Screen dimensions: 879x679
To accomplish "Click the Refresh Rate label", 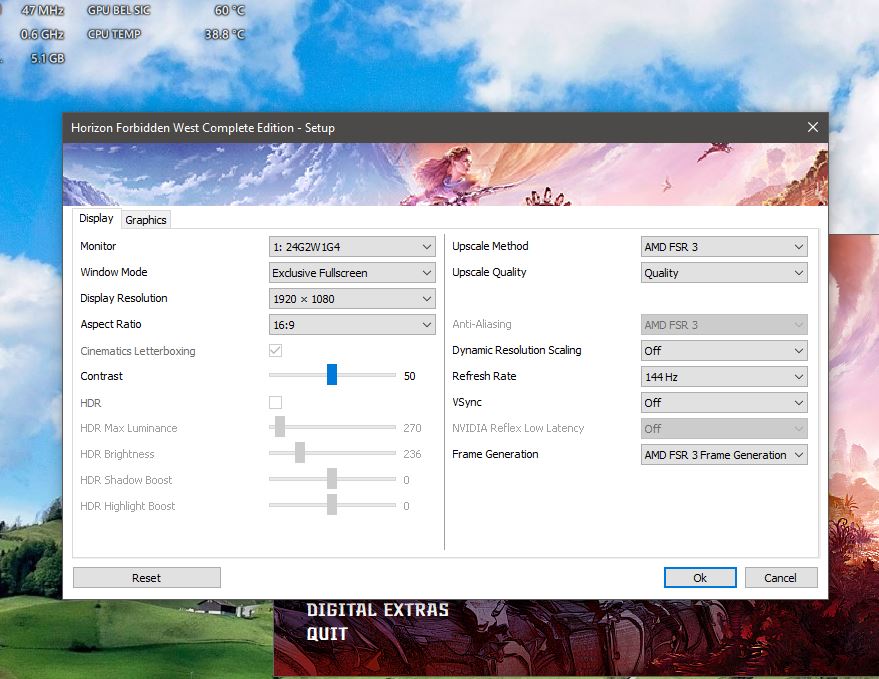I will pyautogui.click(x=484, y=376).
